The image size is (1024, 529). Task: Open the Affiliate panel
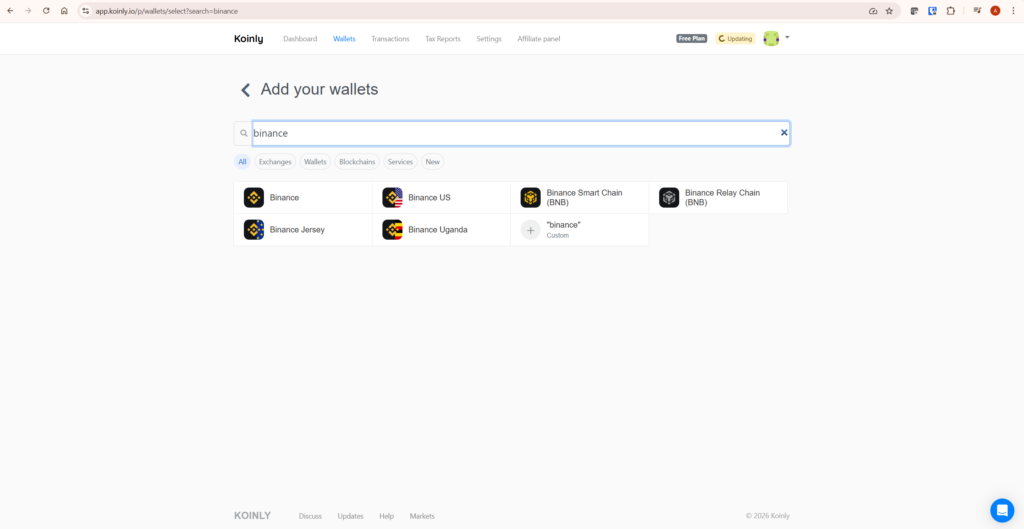tap(539, 39)
